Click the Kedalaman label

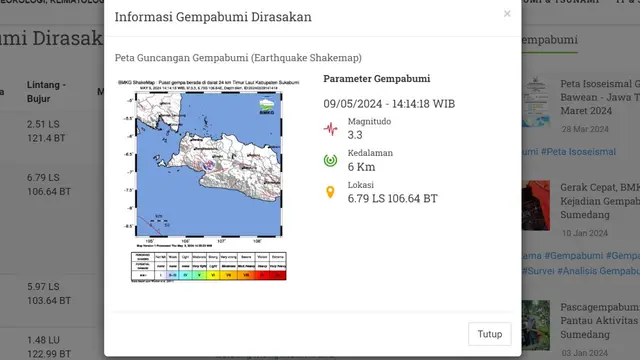point(370,153)
